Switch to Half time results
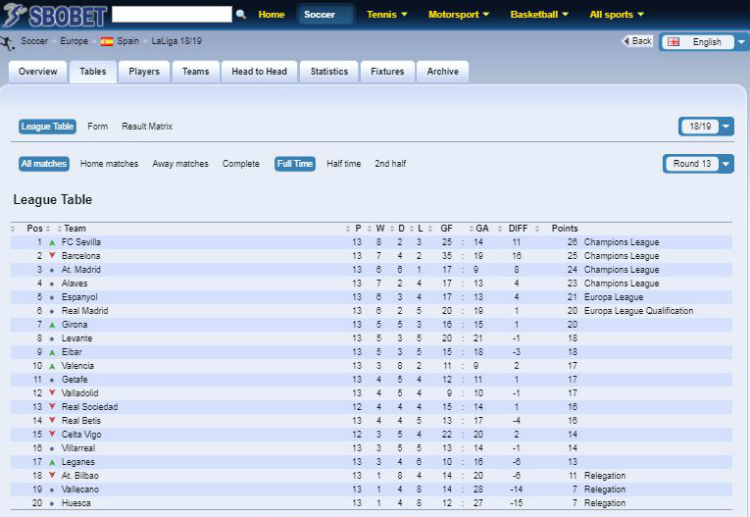Image resolution: width=750 pixels, height=517 pixels. click(343, 164)
